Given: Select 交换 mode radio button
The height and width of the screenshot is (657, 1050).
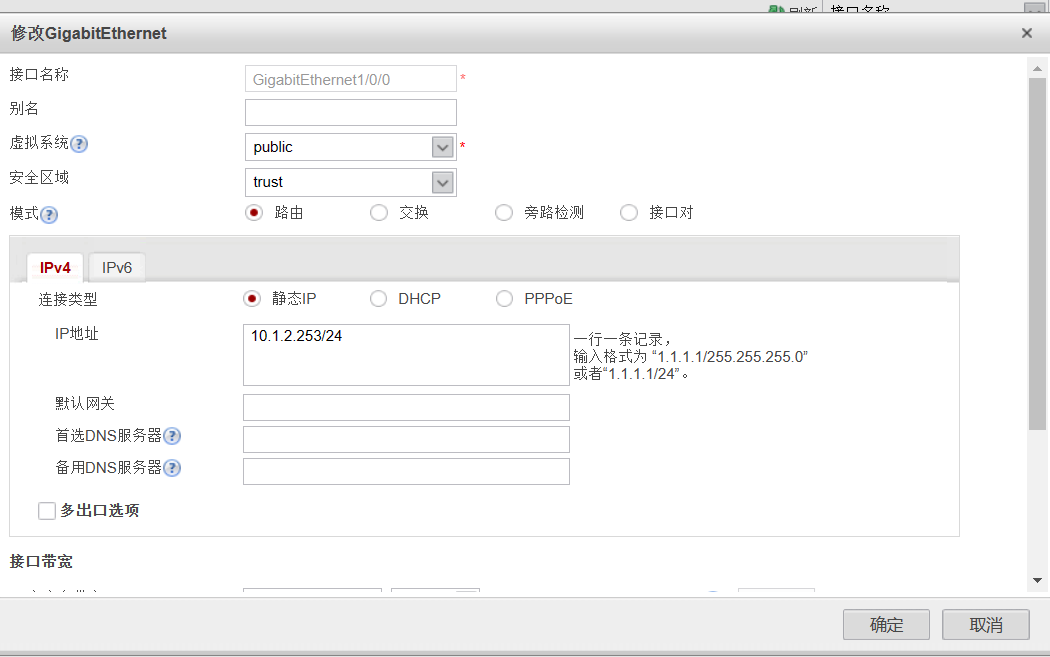Looking at the screenshot, I should tap(379, 213).
